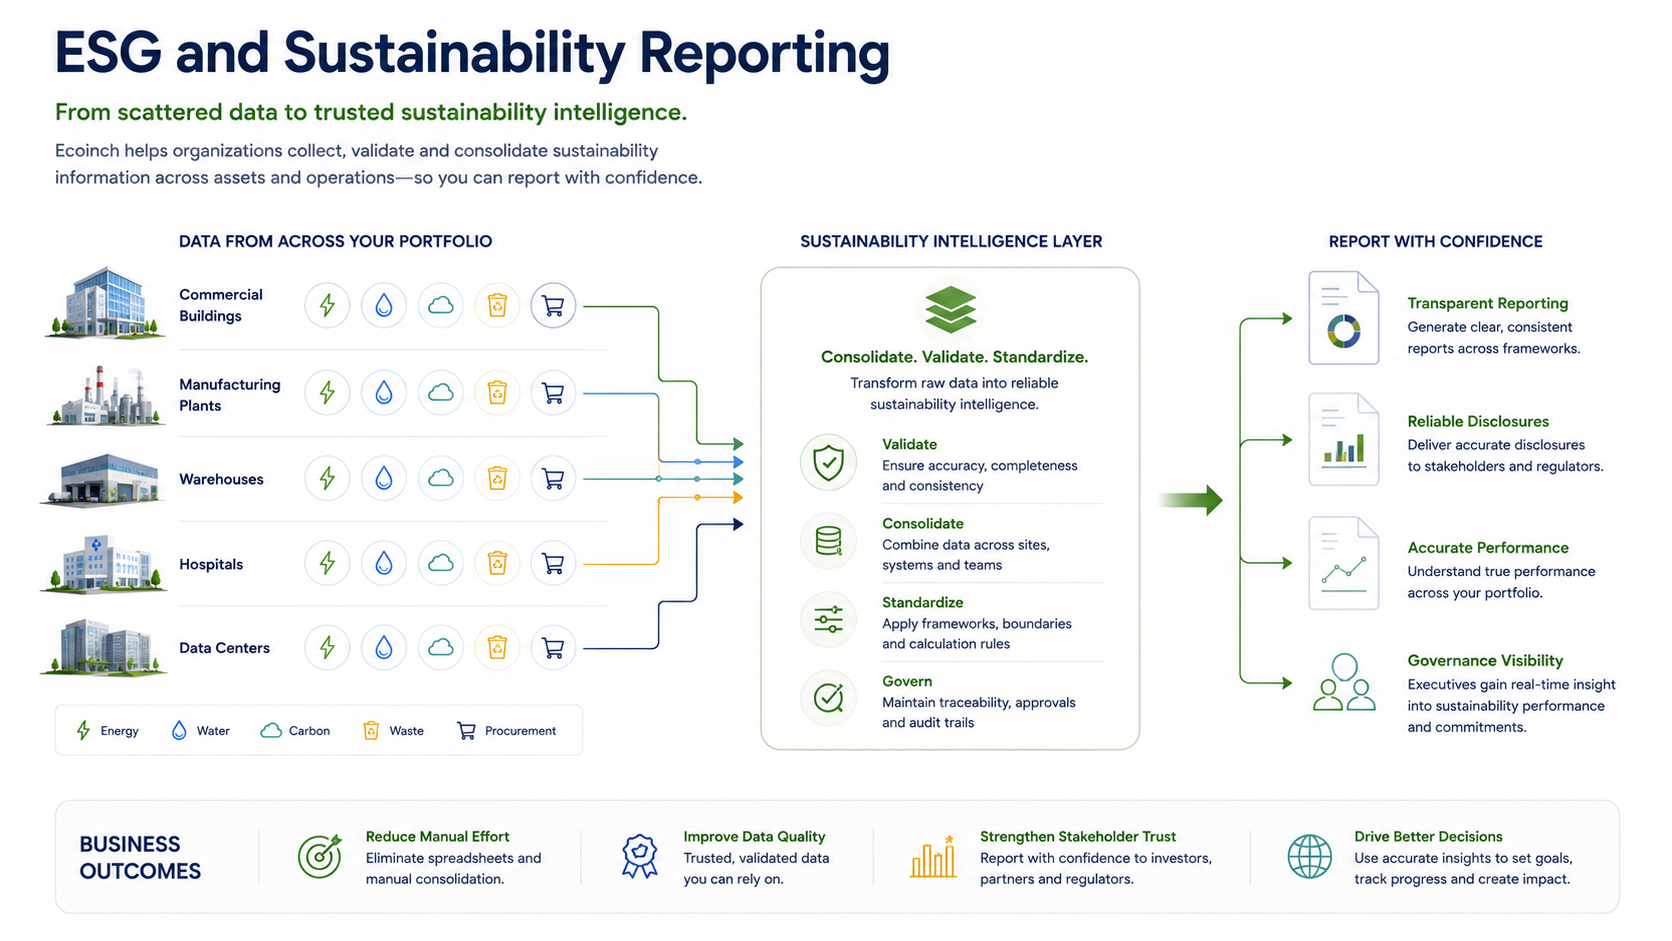Click the Transparent Reporting document icon
Screen dimensions: 1672x941
[x=1344, y=318]
